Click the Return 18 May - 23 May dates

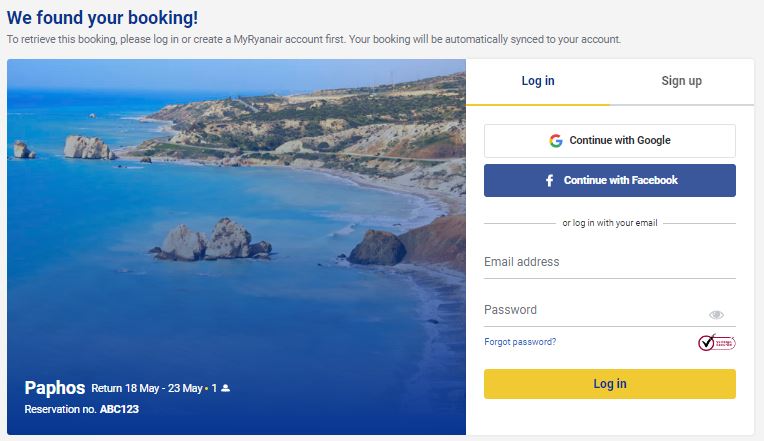(146, 388)
